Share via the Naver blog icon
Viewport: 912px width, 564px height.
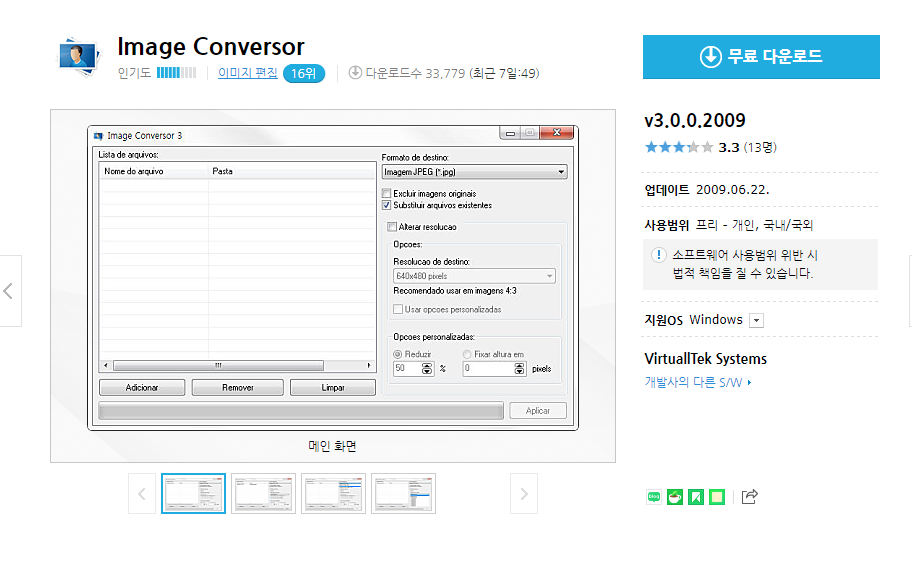654,497
